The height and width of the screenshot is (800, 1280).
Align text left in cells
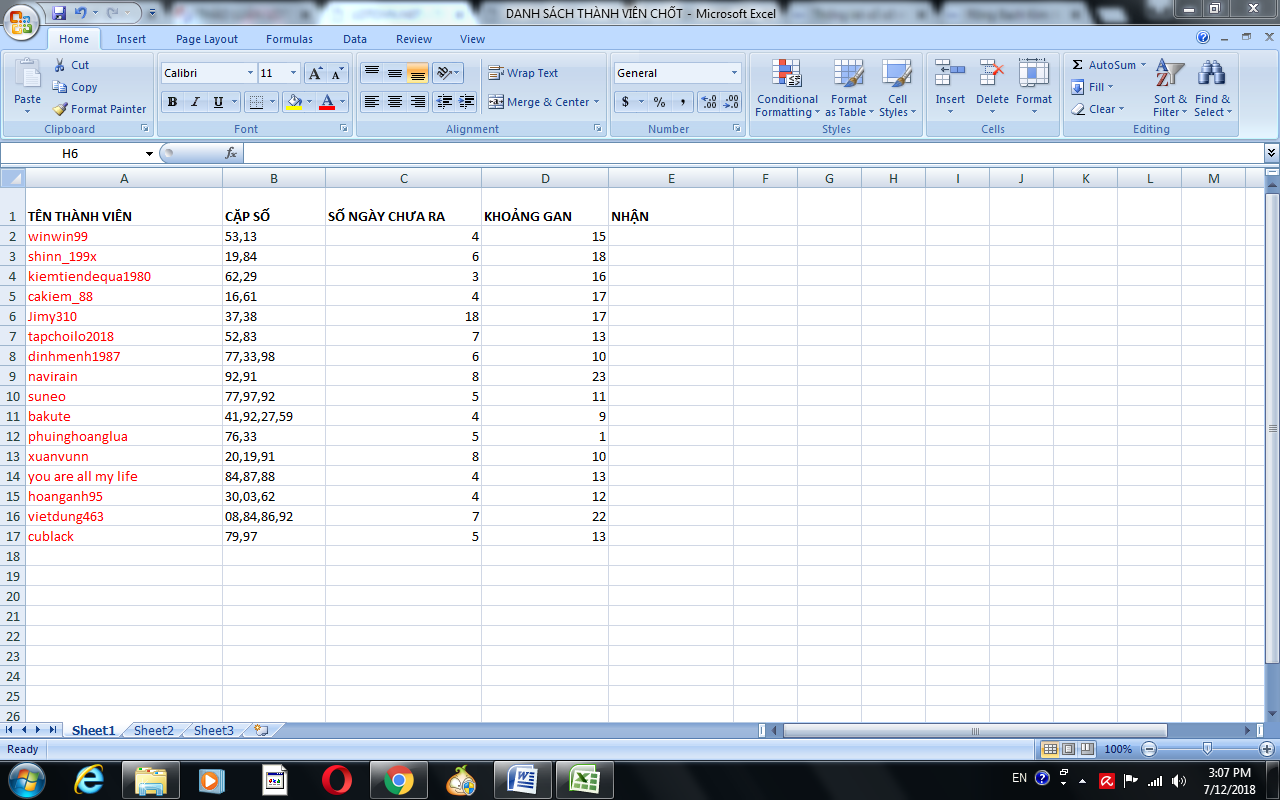371,102
